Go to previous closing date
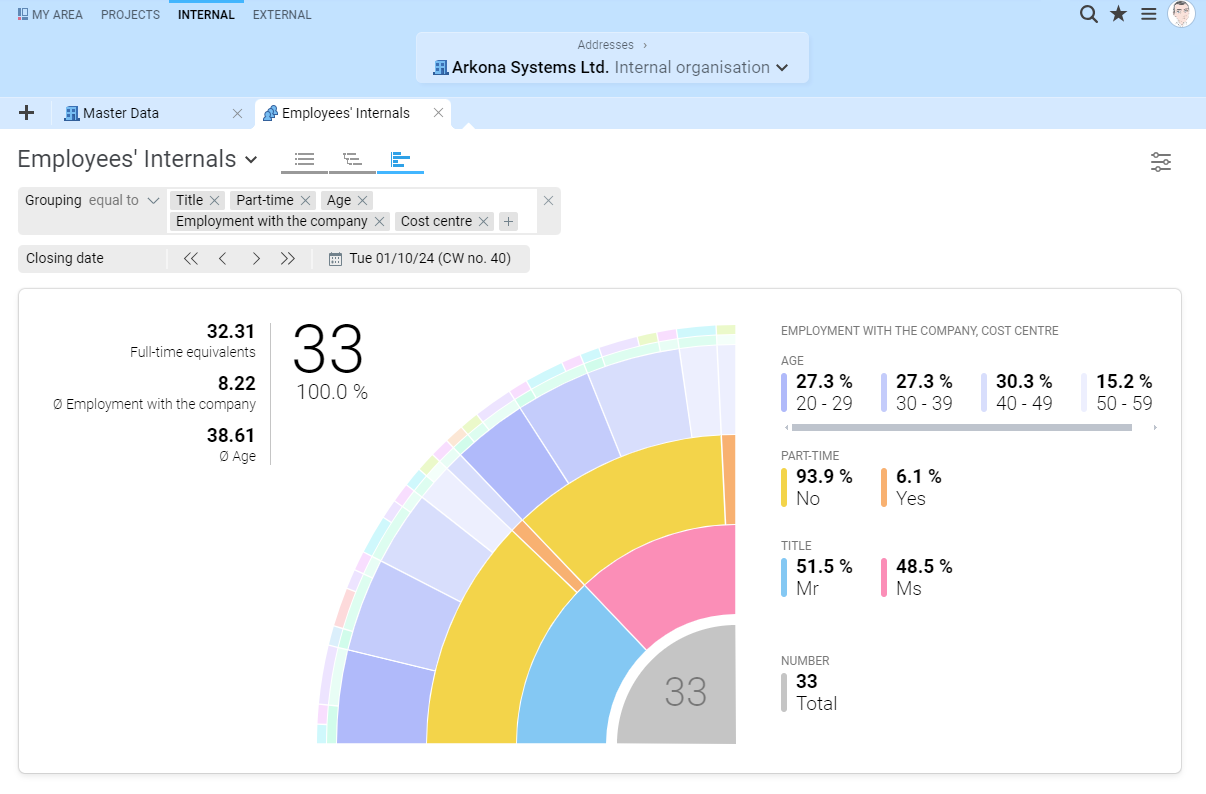1206x794 pixels. pos(223,258)
